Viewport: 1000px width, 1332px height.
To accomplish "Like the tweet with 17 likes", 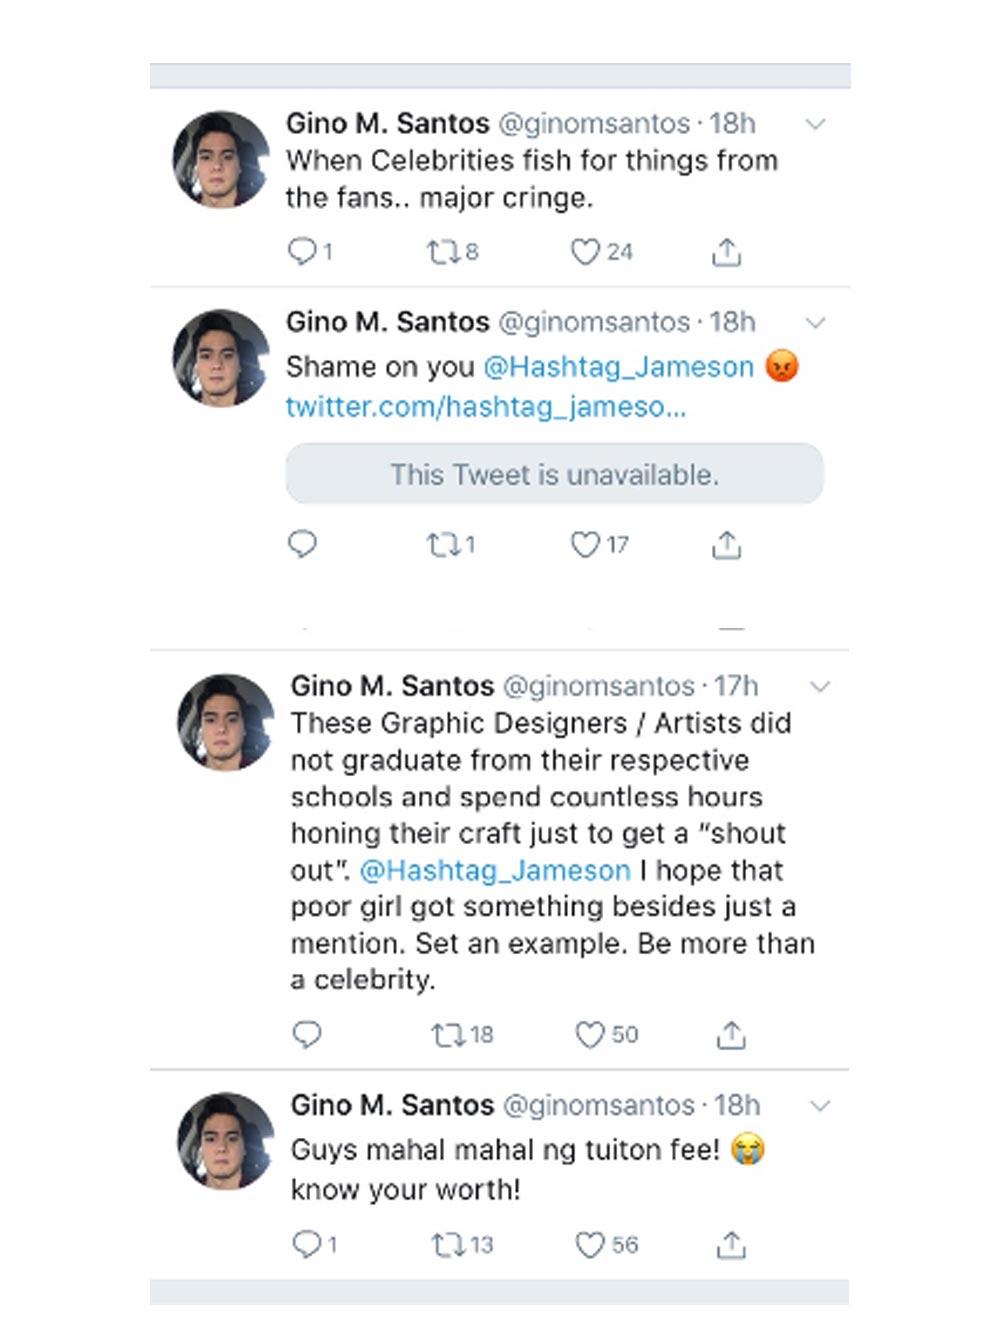I will tap(585, 545).
